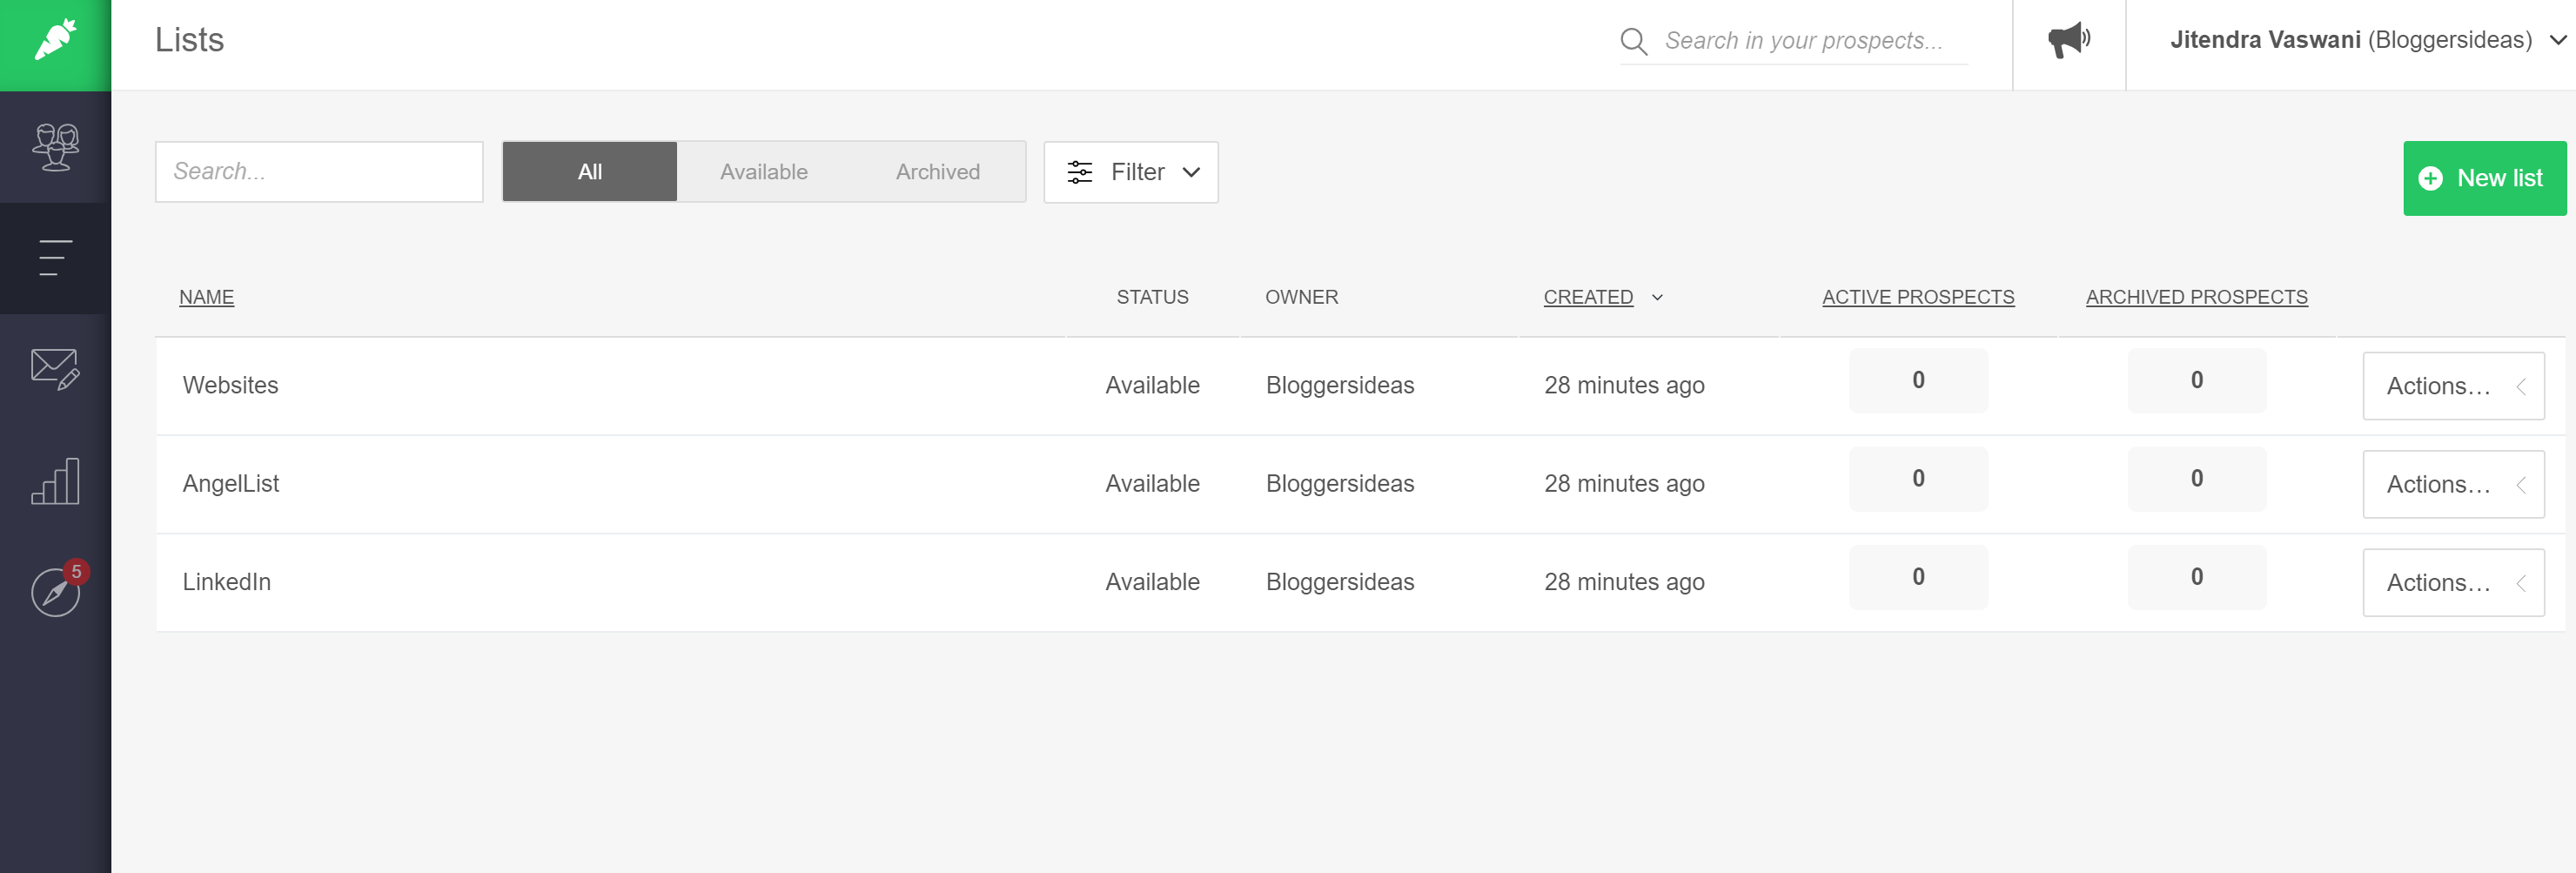Viewport: 2576px width, 873px height.
Task: Switch to Archived lists filter
Action: coord(937,172)
